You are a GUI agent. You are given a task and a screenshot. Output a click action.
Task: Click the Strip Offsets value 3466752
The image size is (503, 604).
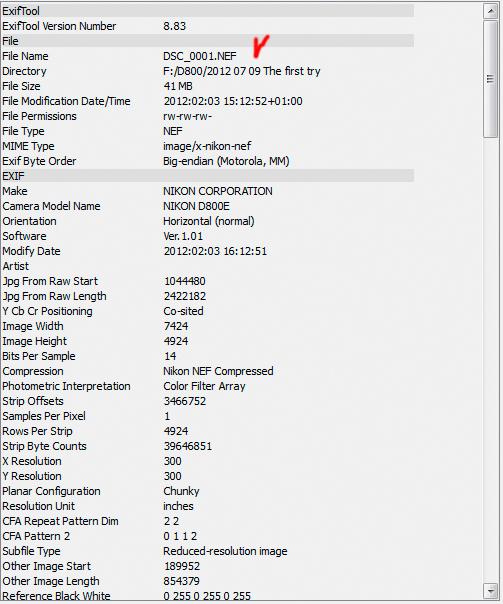pyautogui.click(x=185, y=401)
